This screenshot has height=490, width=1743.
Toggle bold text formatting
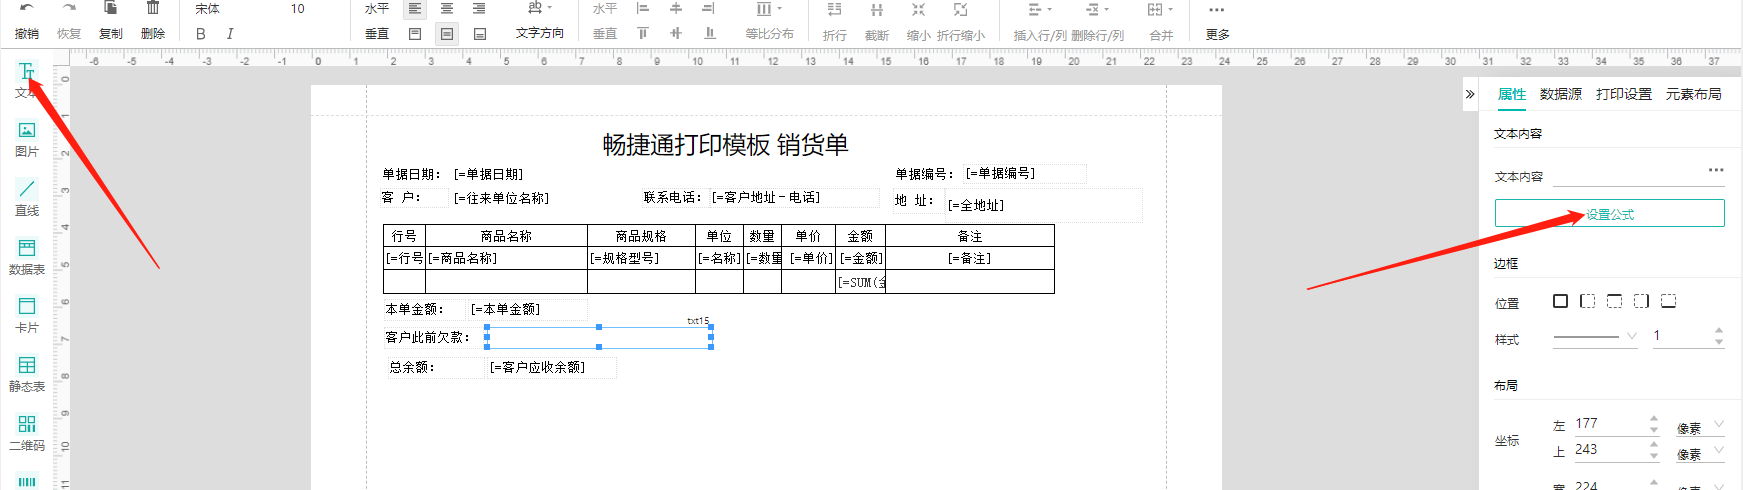pos(201,34)
